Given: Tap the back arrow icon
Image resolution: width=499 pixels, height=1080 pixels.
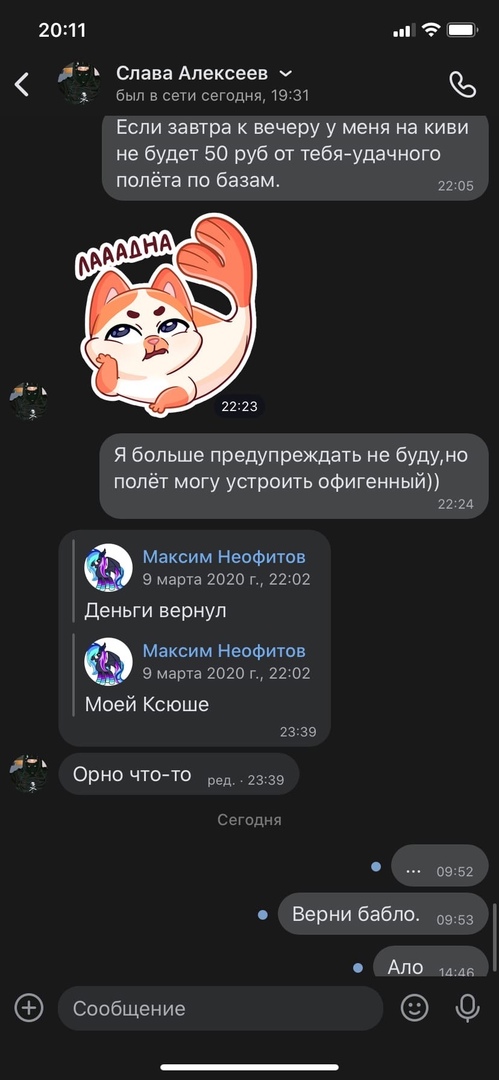Looking at the screenshot, I should click(x=22, y=85).
